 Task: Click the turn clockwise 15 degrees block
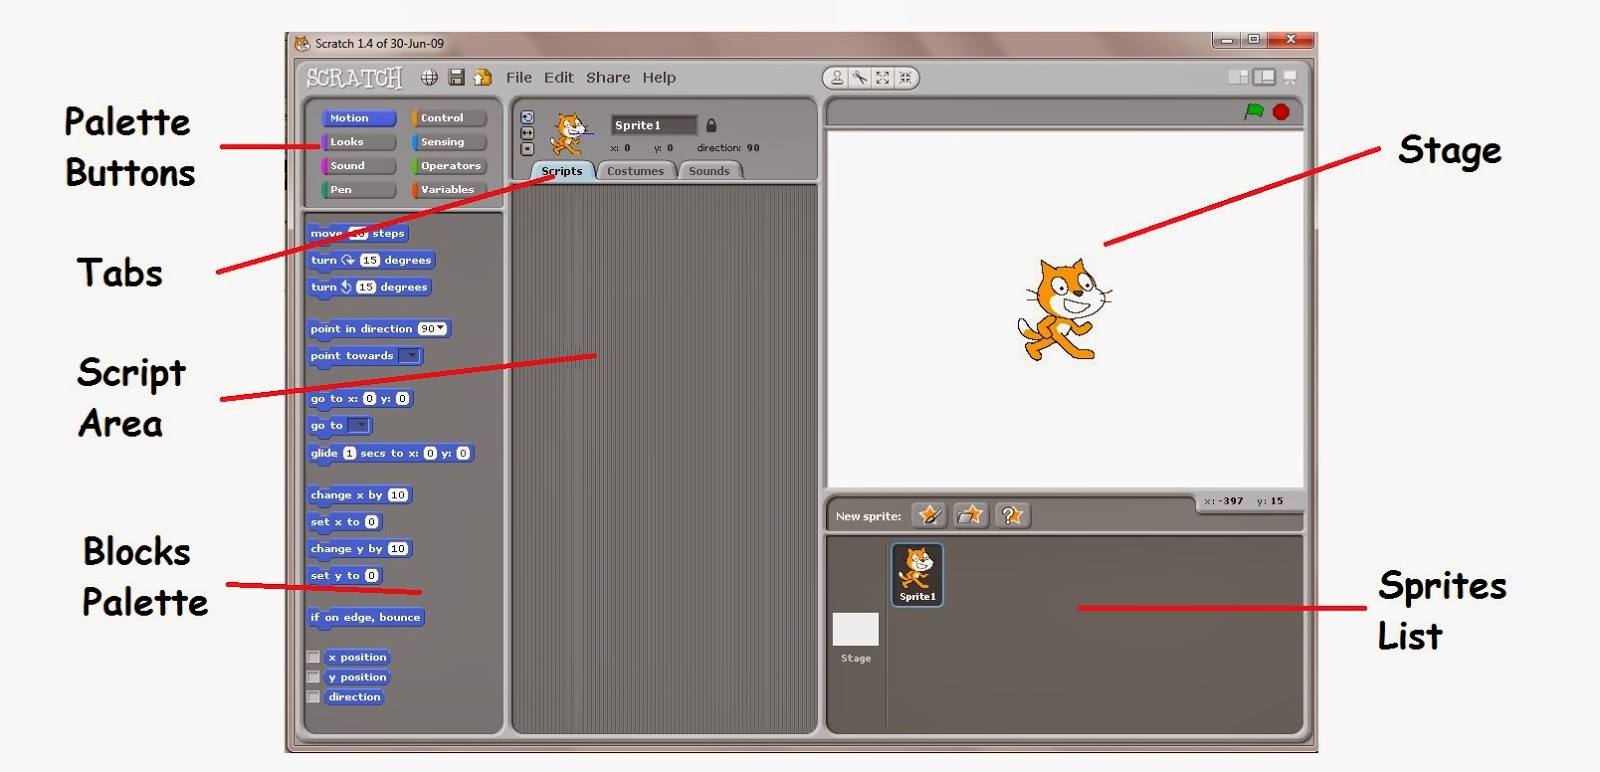[x=371, y=260]
